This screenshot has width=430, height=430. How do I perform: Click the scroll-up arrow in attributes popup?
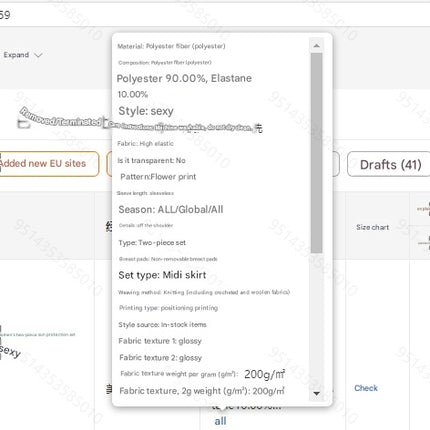tap(317, 46)
